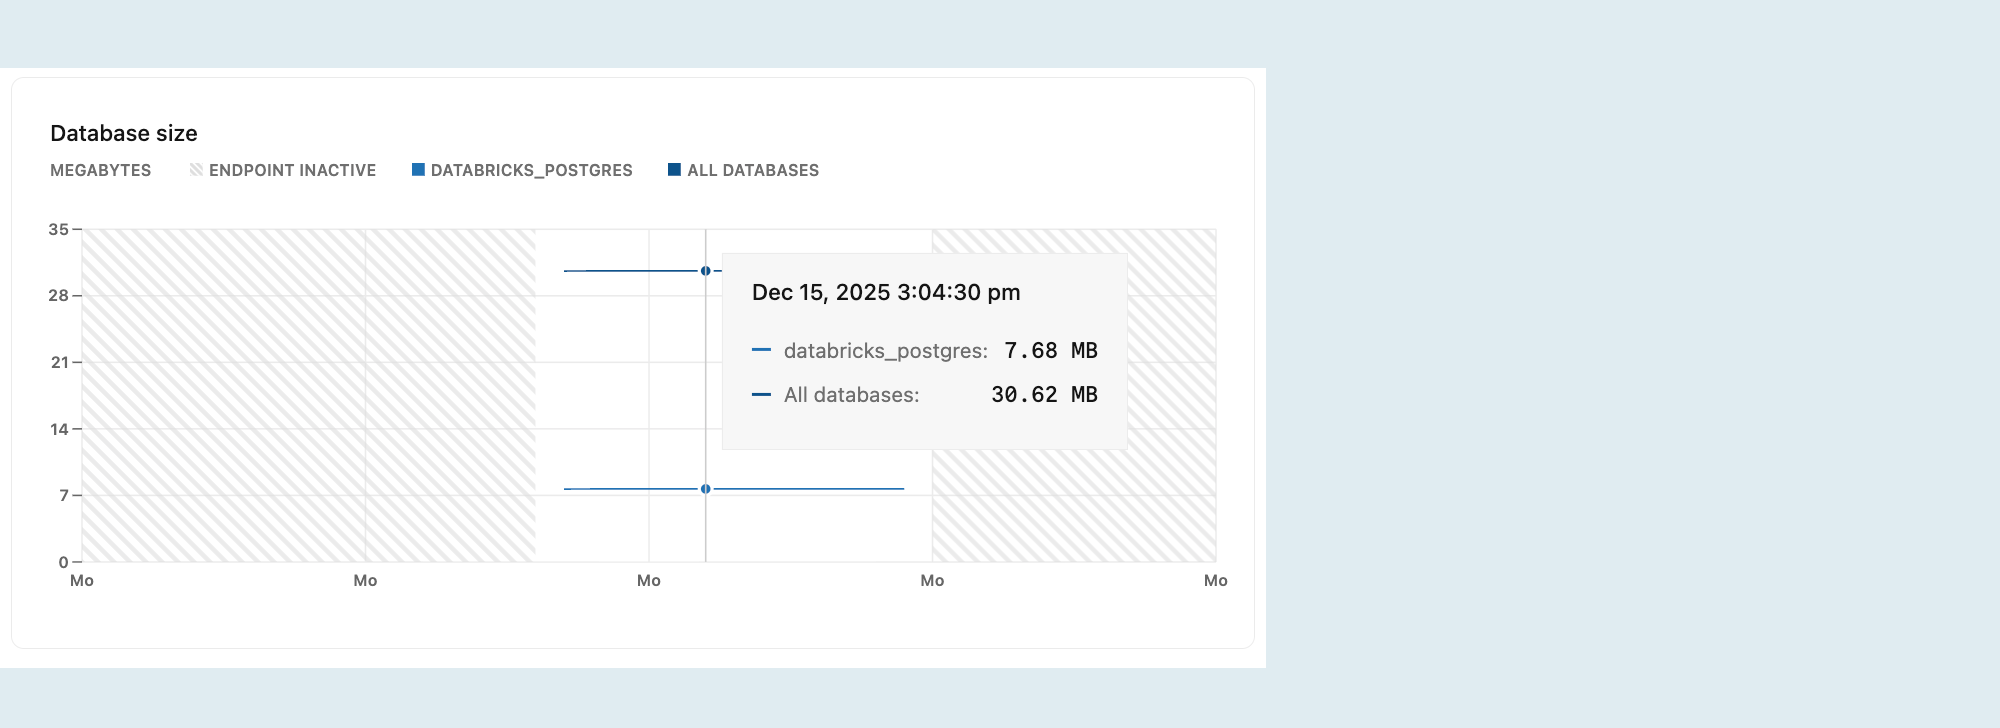This screenshot has height=728, width=2000.
Task: Click the 30.62 MB value in the tooltip
Action: (x=1044, y=395)
